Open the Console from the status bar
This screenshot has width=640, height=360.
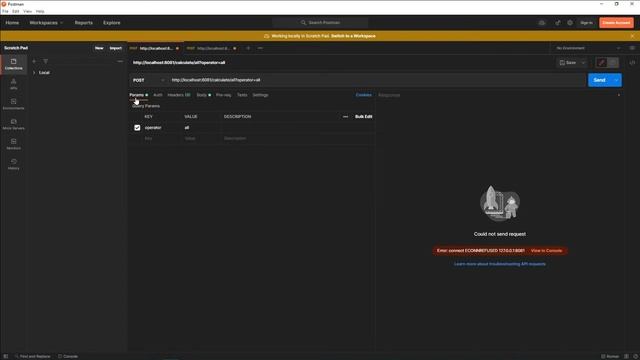[x=68, y=356]
